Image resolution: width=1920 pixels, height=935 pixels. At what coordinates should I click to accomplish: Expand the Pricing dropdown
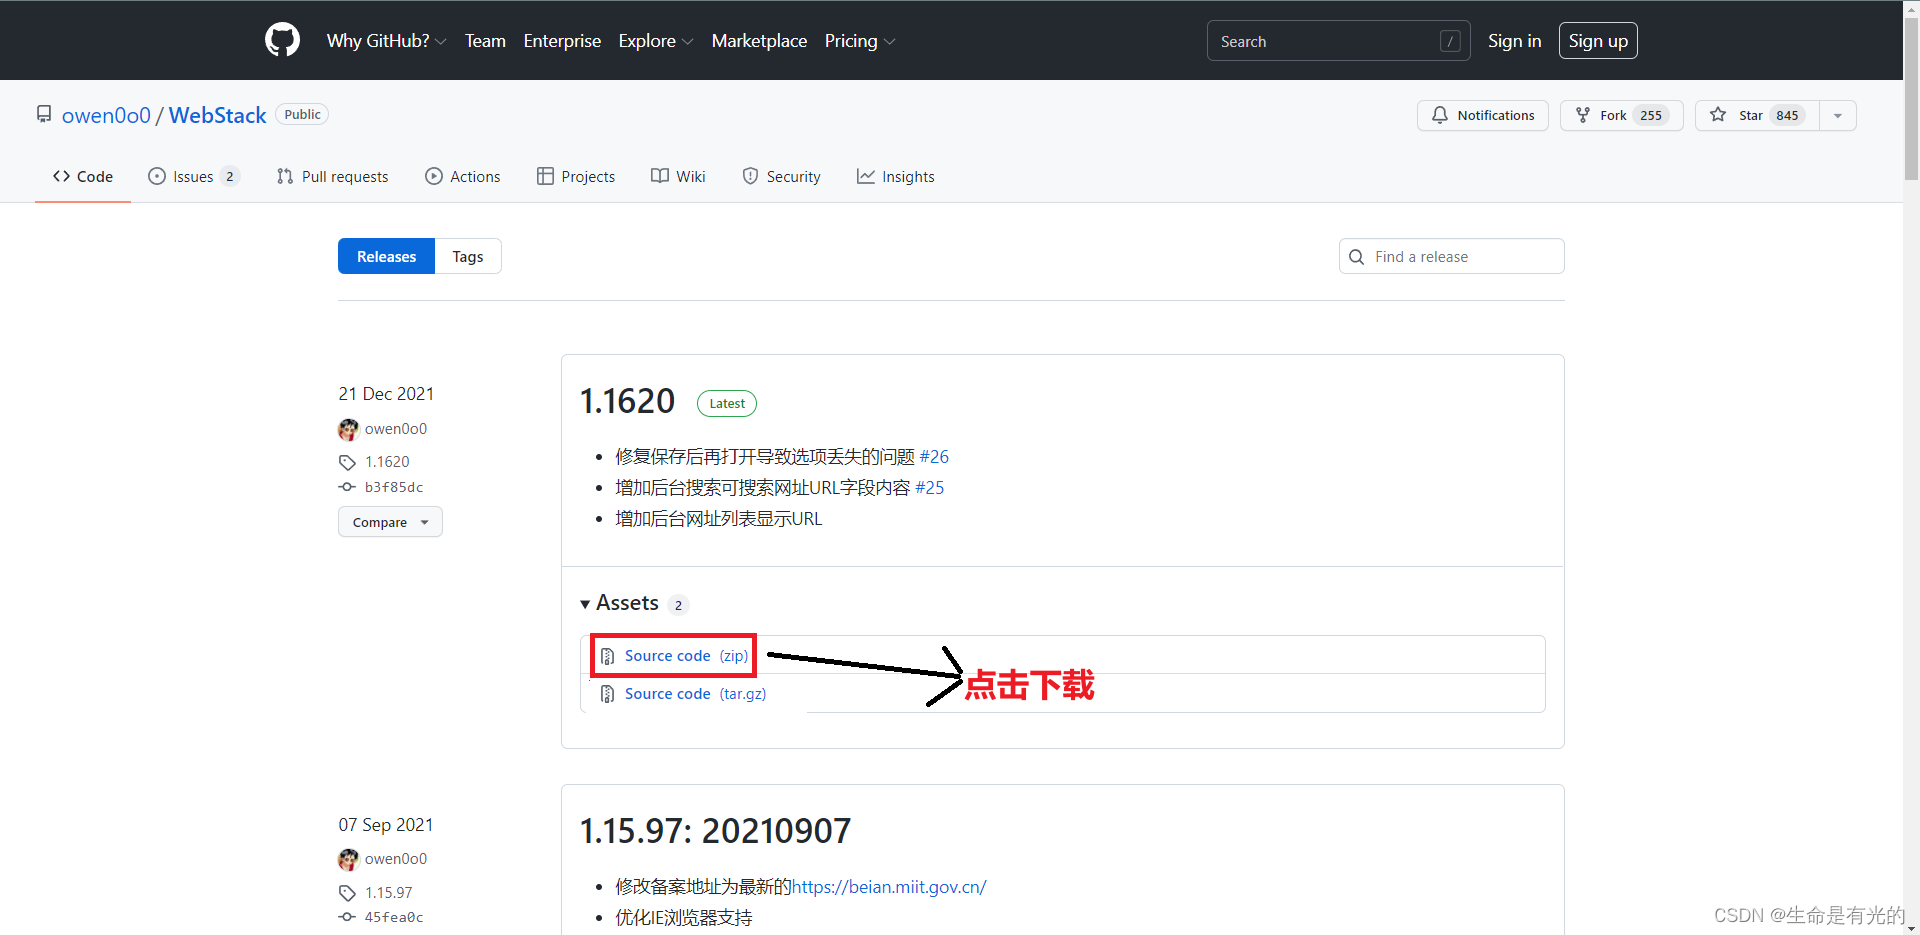pos(859,41)
